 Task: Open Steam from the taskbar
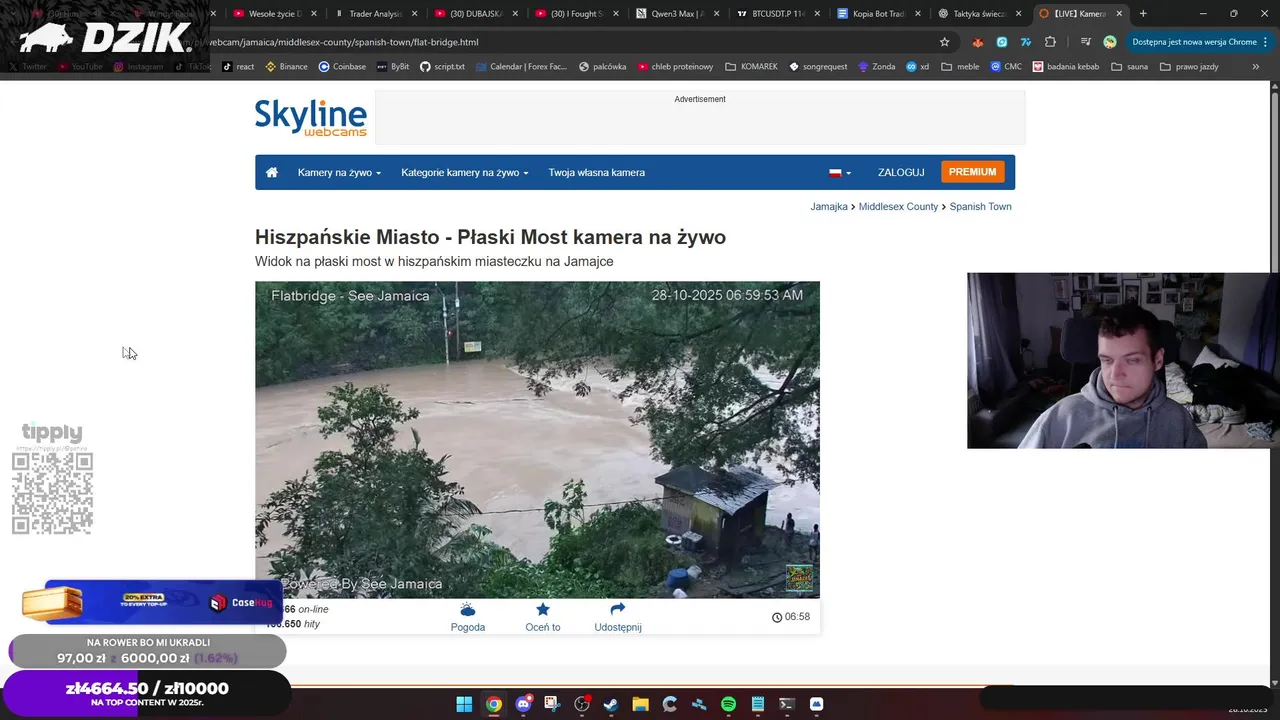(611, 704)
